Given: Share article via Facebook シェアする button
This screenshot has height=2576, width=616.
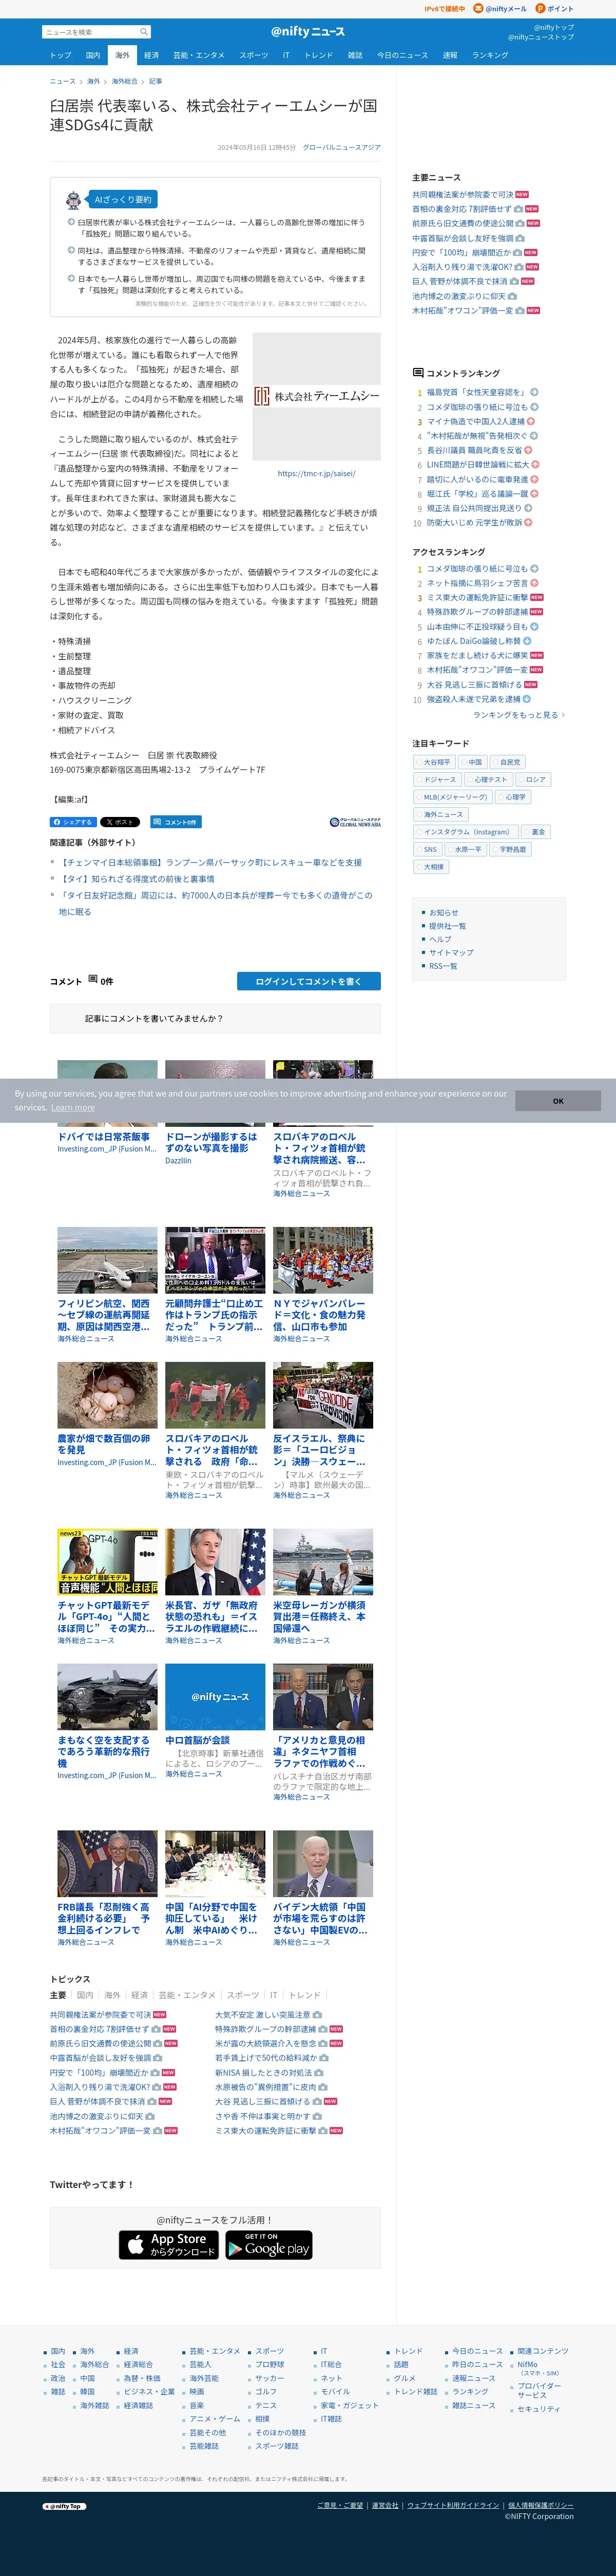Looking at the screenshot, I should [x=72, y=822].
